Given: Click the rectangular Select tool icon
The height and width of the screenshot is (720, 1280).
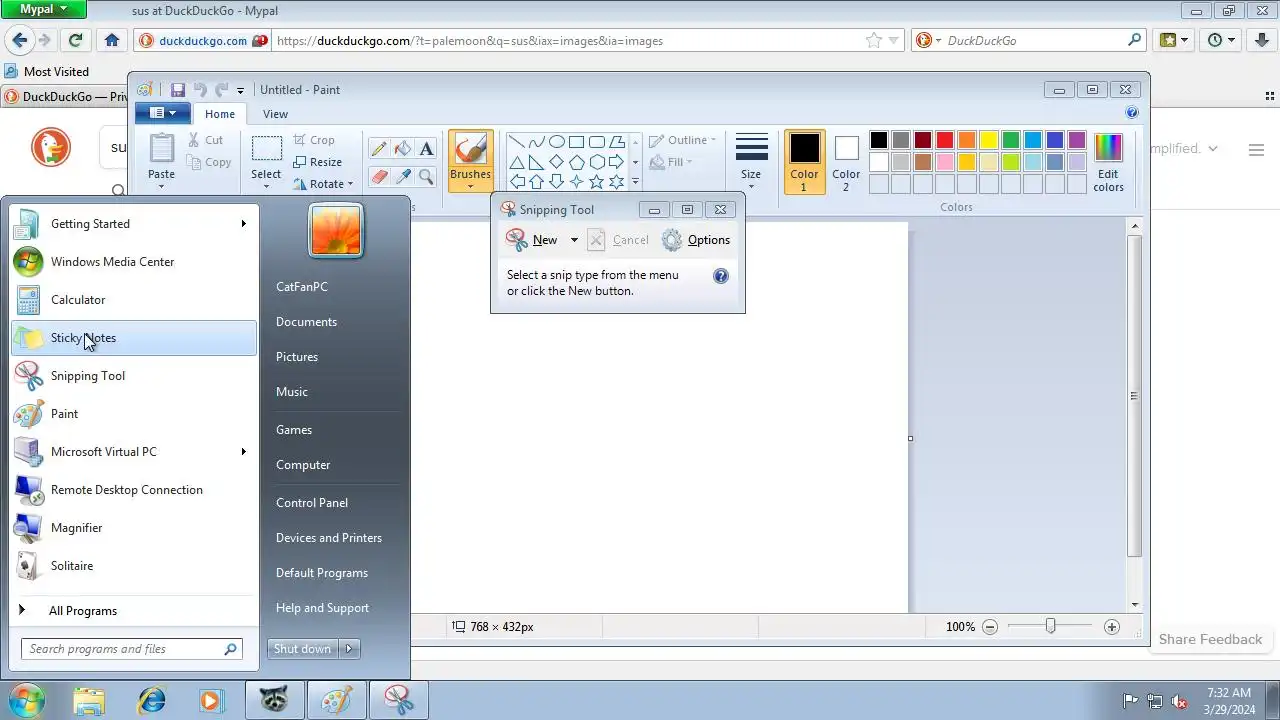Looking at the screenshot, I should point(266,149).
